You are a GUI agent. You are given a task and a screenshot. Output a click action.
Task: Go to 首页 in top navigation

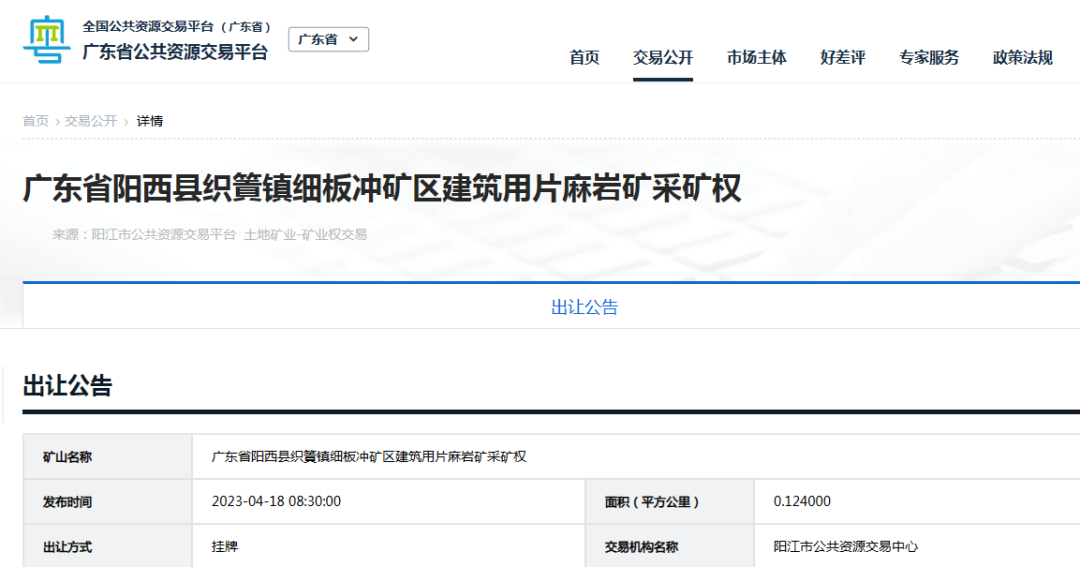(x=584, y=58)
